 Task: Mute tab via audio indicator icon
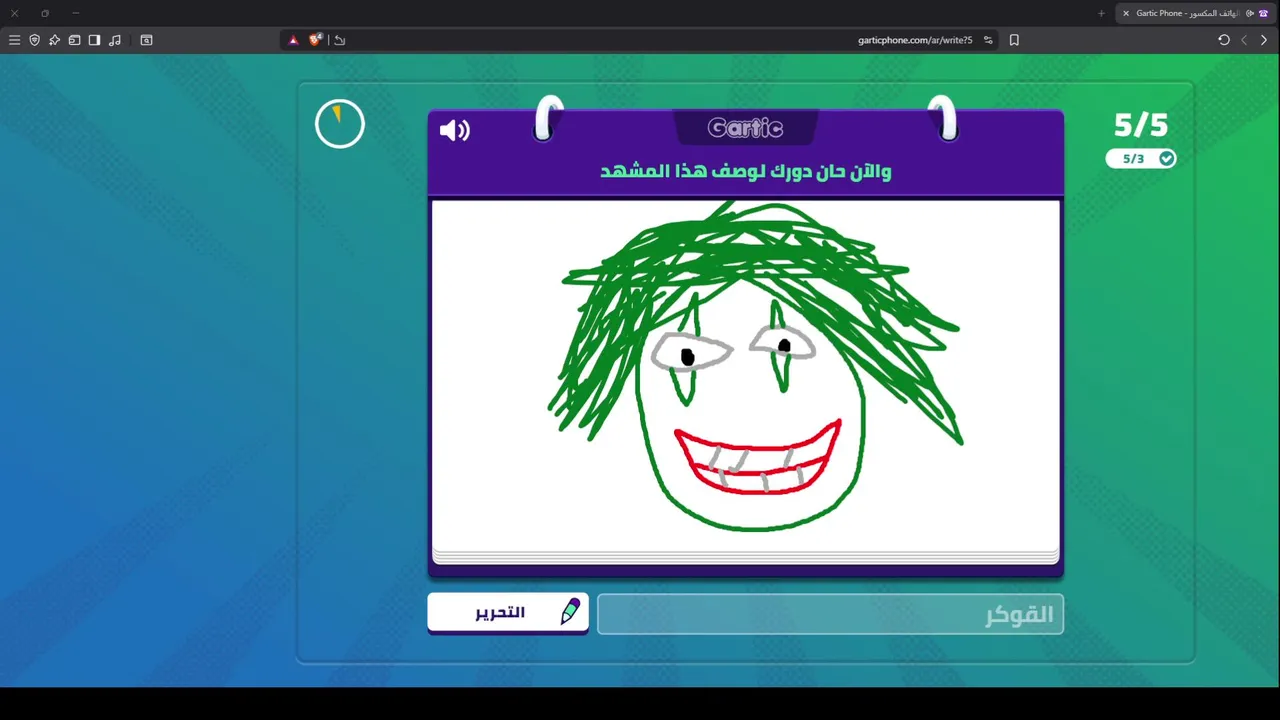1250,13
